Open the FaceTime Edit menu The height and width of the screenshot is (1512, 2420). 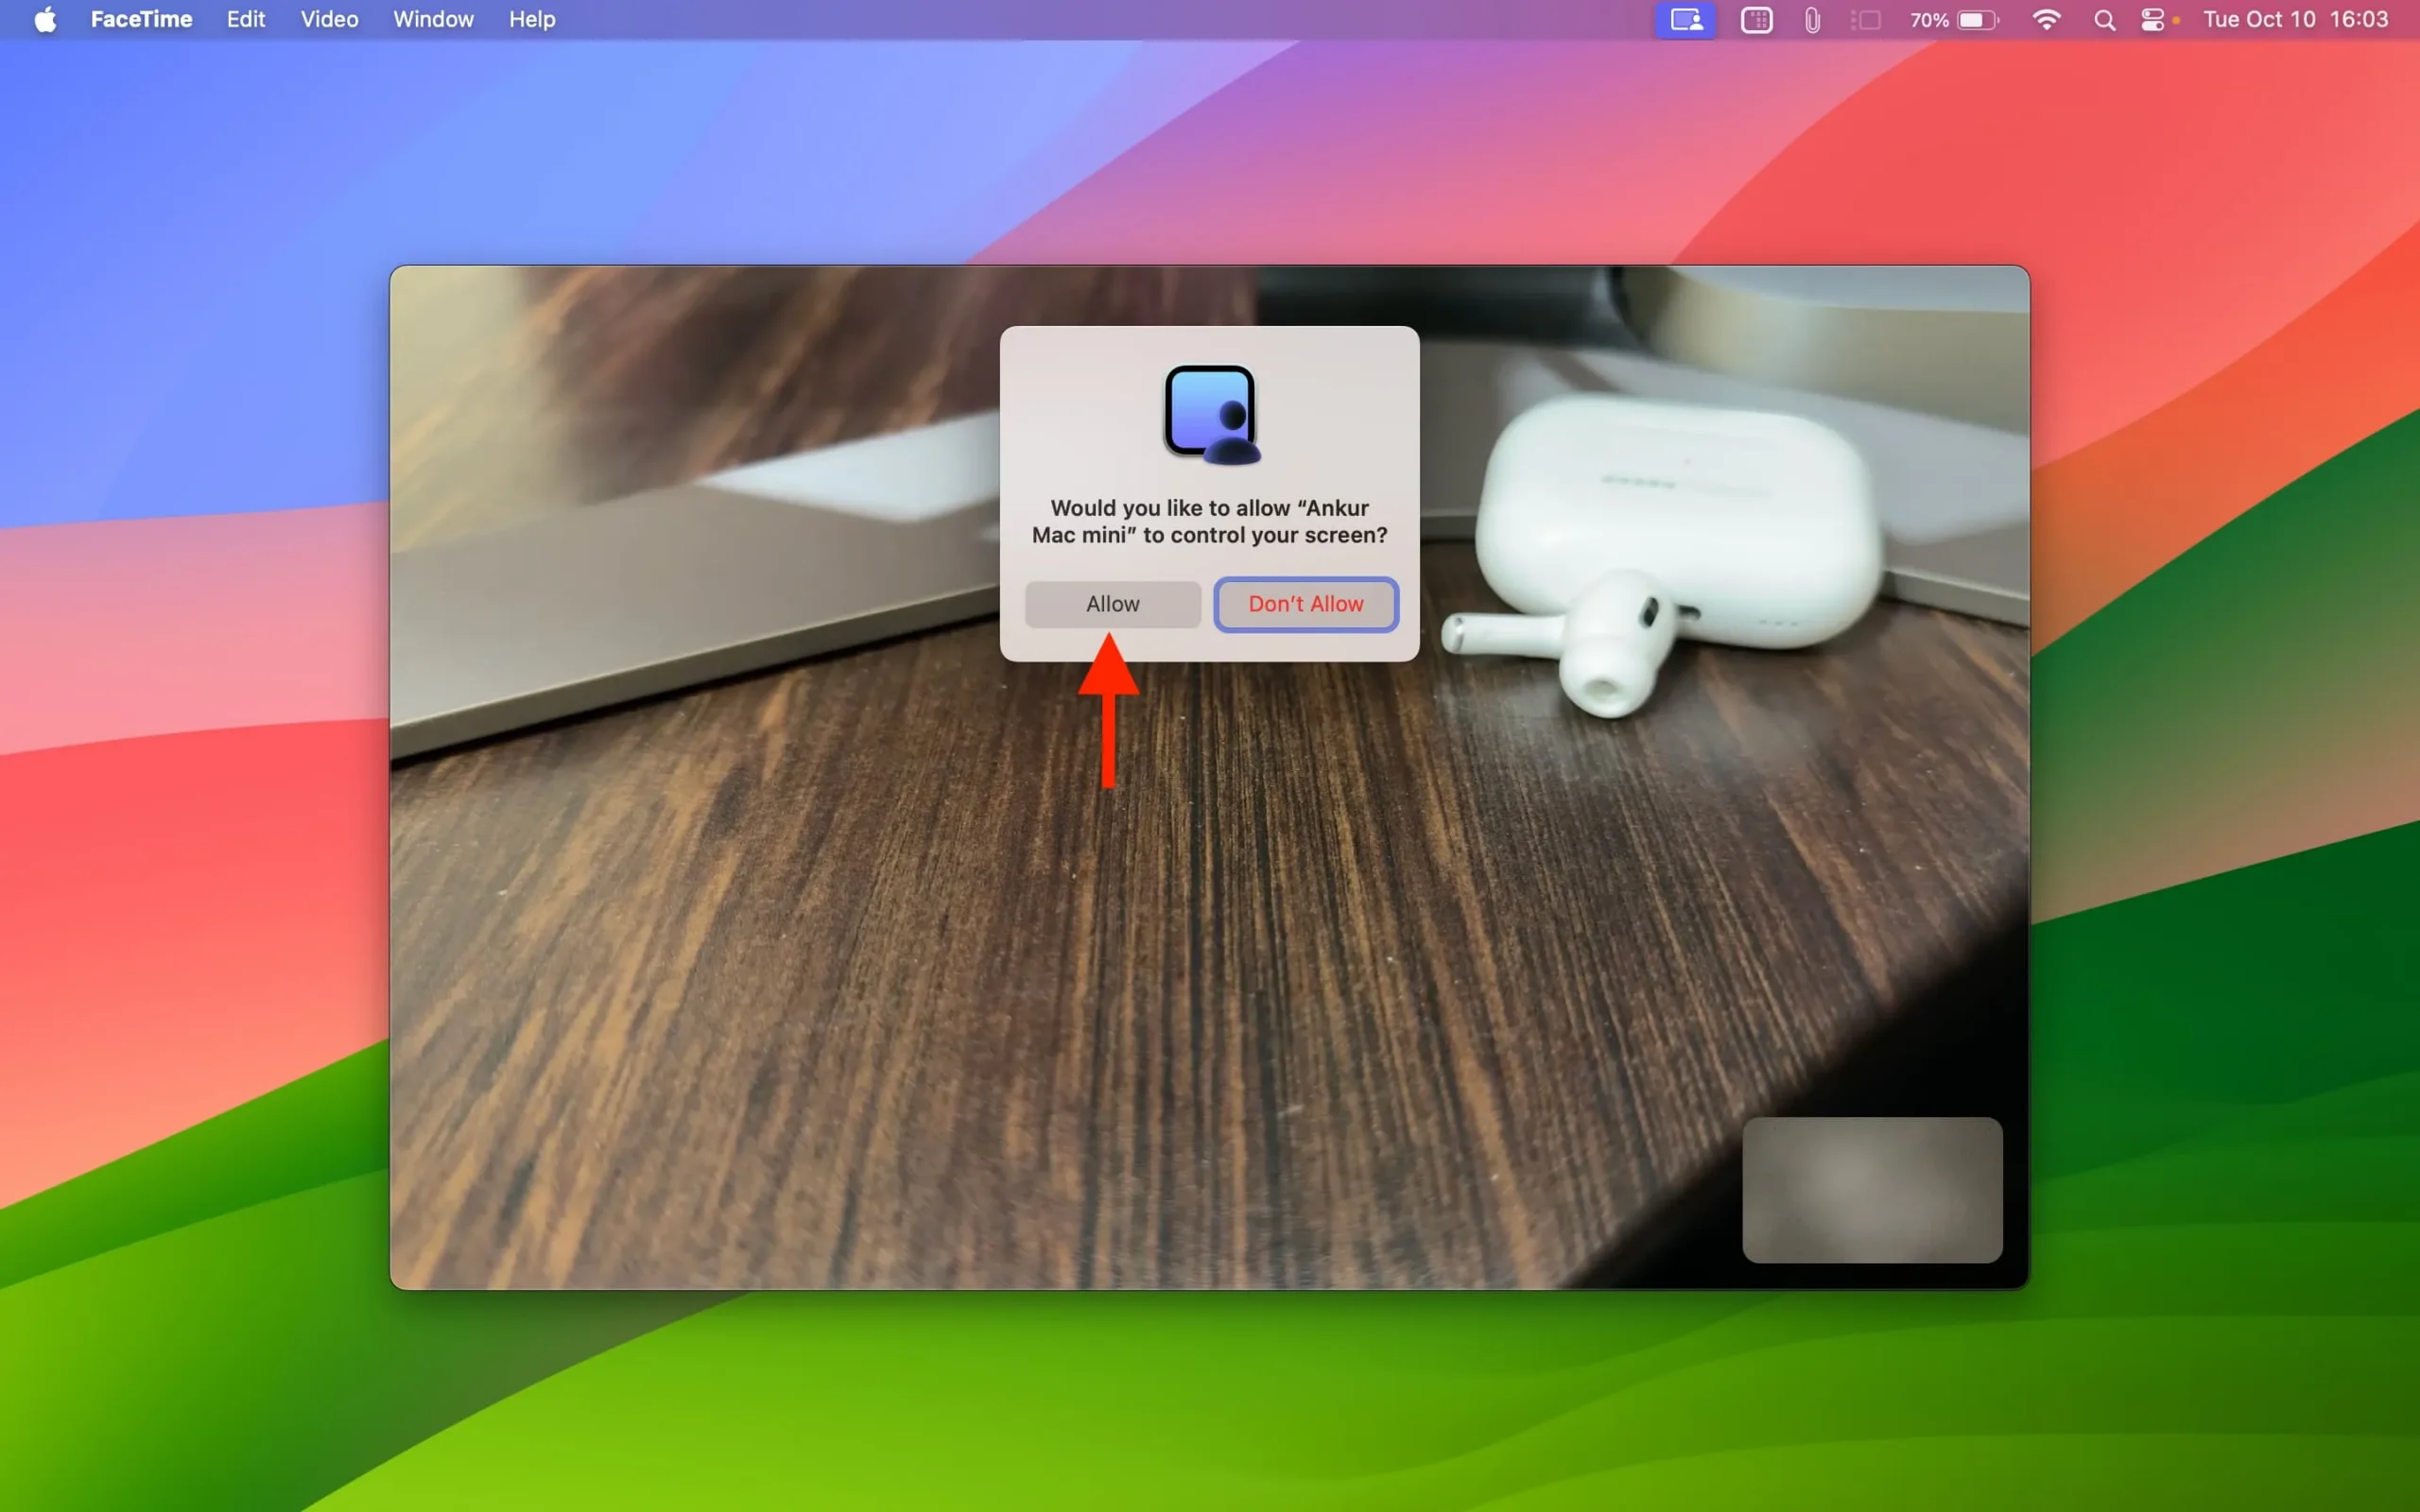click(244, 19)
